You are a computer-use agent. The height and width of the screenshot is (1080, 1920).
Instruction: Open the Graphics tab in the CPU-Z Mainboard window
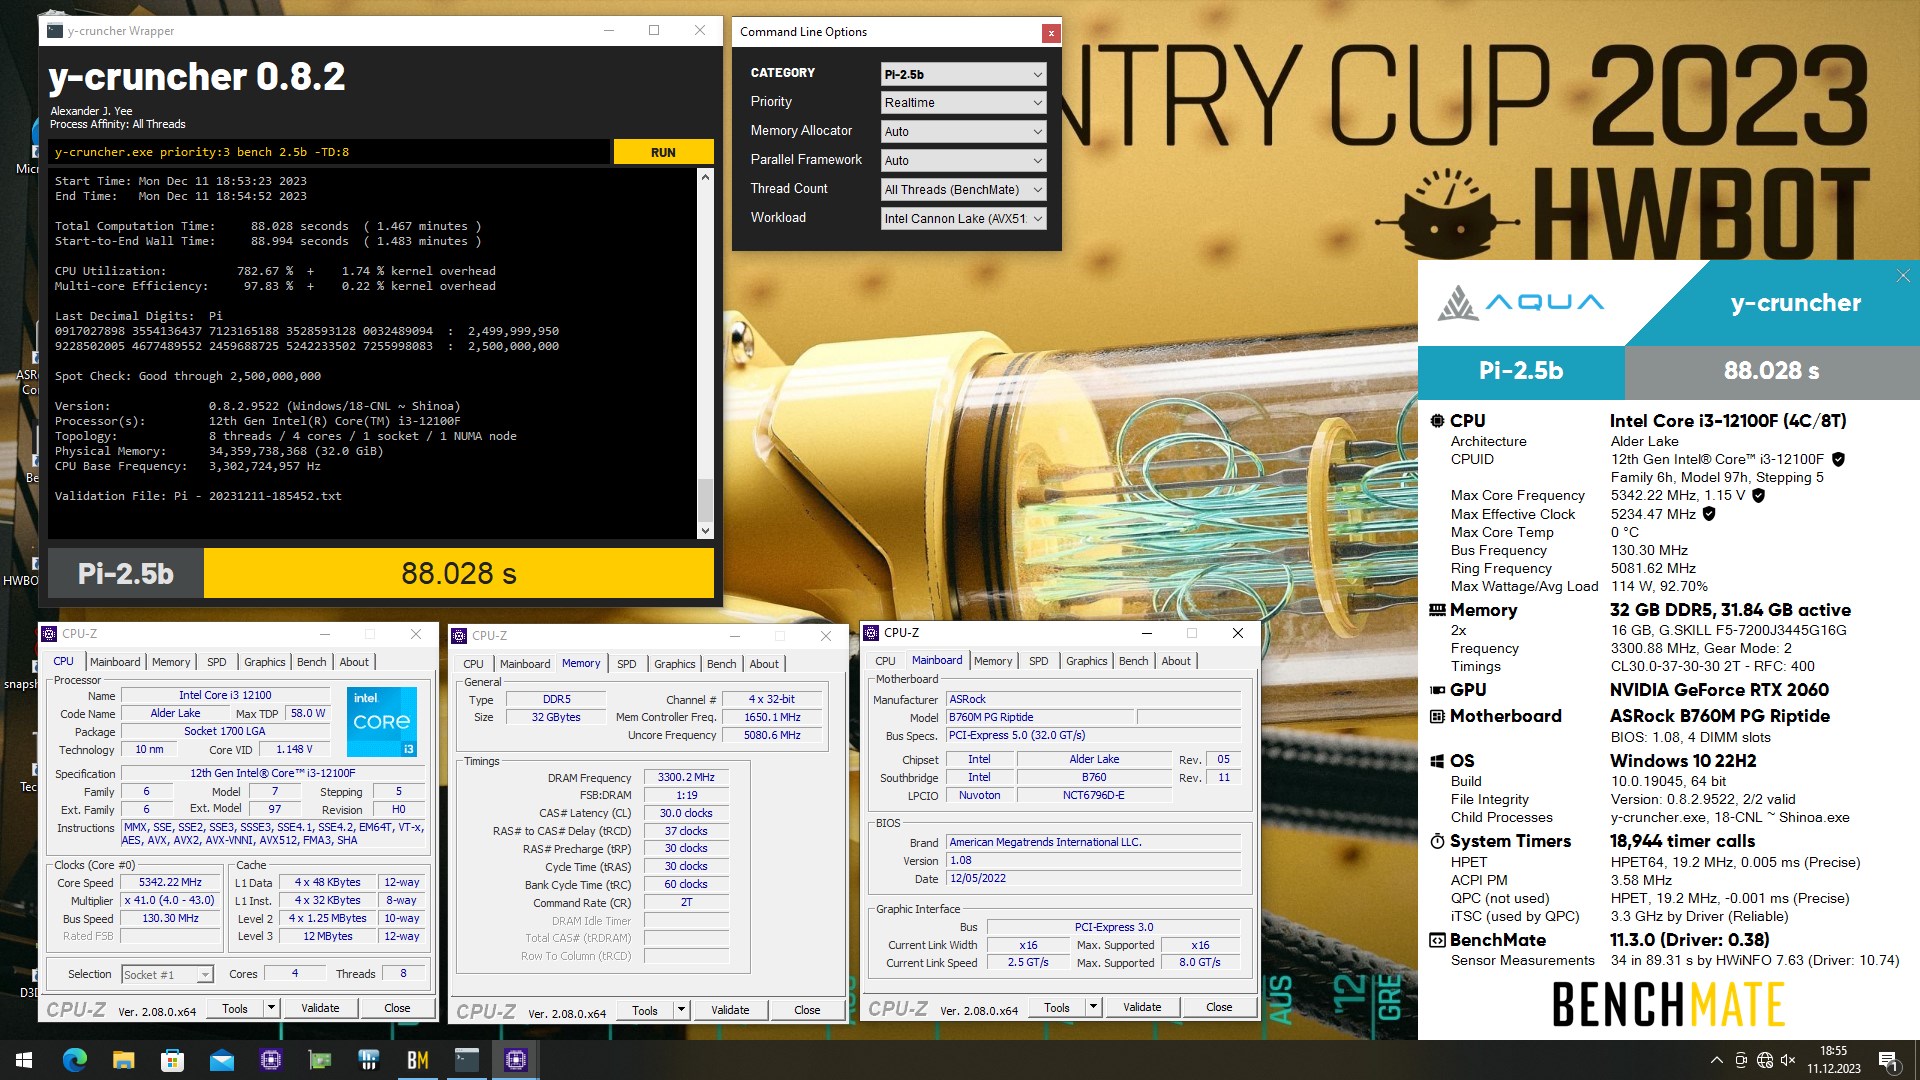click(x=1086, y=661)
